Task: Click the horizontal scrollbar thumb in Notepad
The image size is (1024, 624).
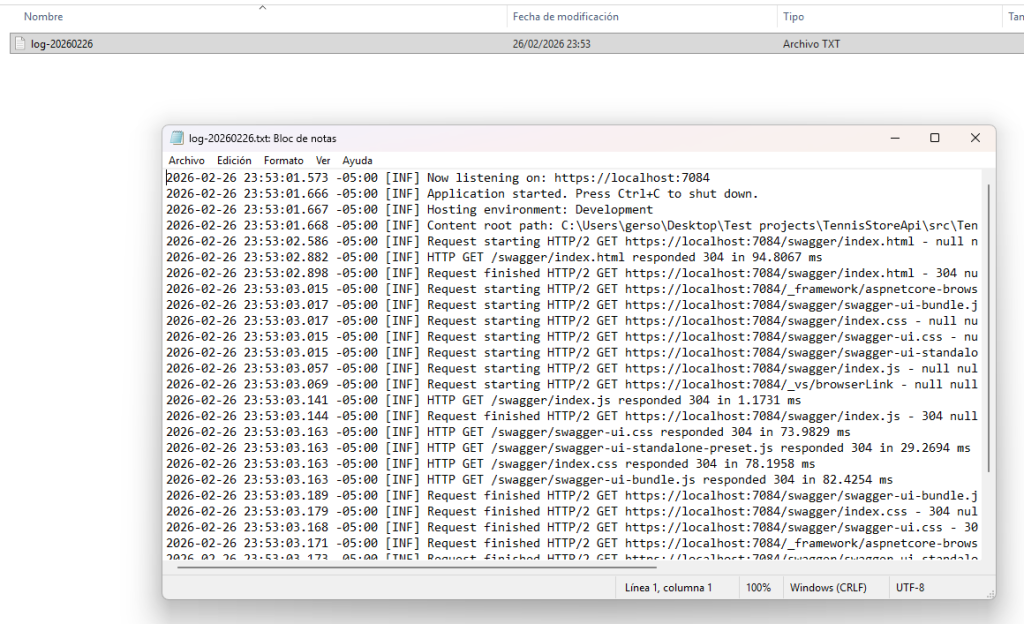Action: [416, 567]
